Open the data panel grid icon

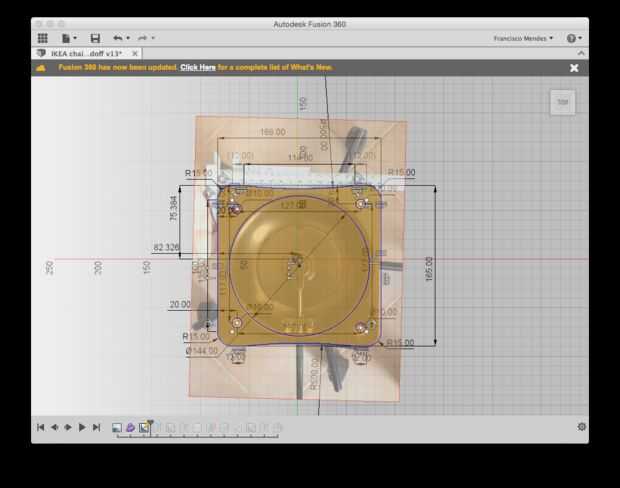(x=42, y=38)
